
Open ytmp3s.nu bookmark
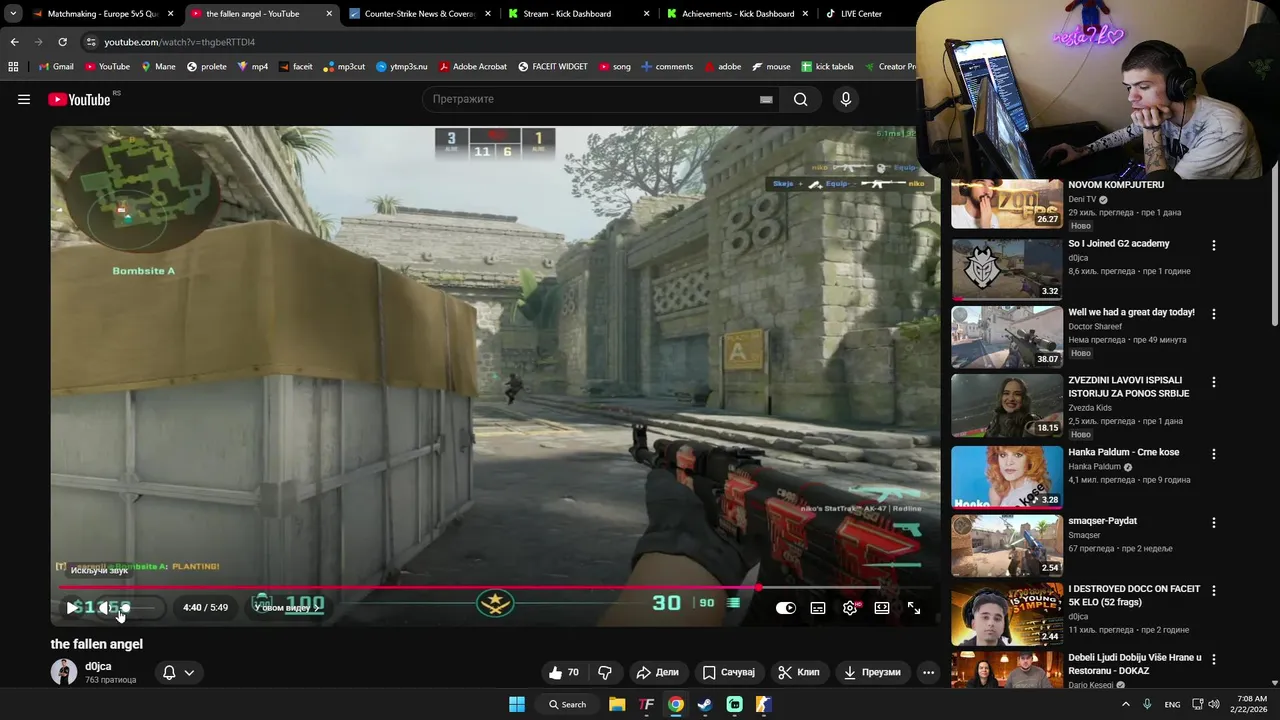coord(401,67)
